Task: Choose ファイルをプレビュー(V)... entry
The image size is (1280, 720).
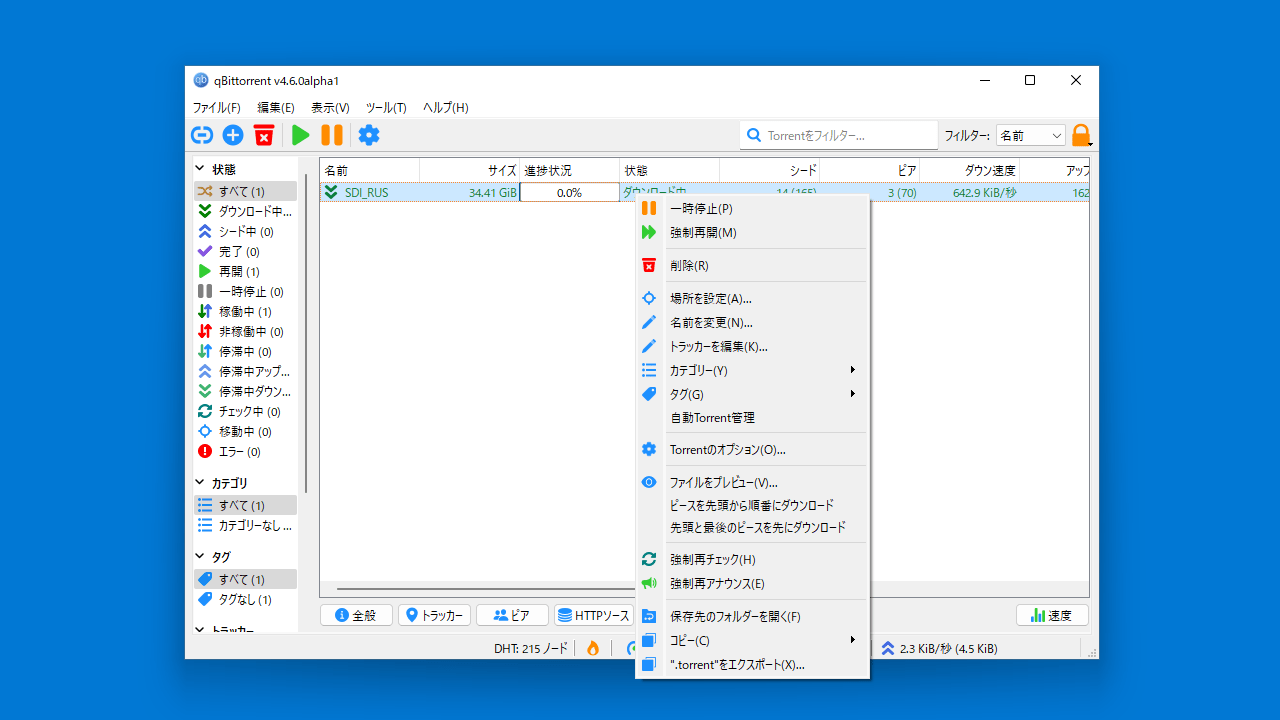Action: [752, 482]
